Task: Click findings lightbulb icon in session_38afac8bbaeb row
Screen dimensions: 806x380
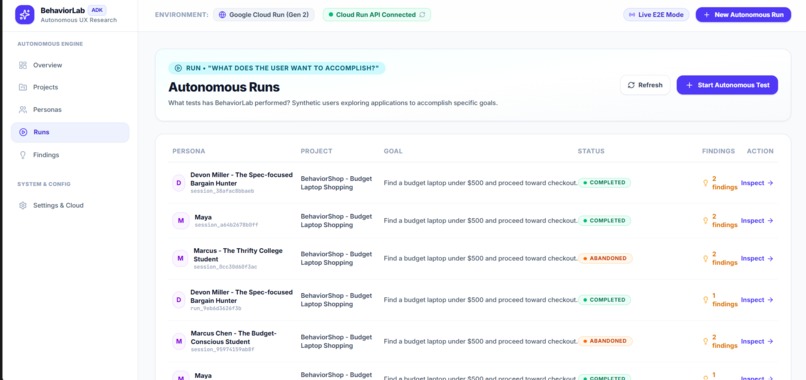Action: pos(706,183)
